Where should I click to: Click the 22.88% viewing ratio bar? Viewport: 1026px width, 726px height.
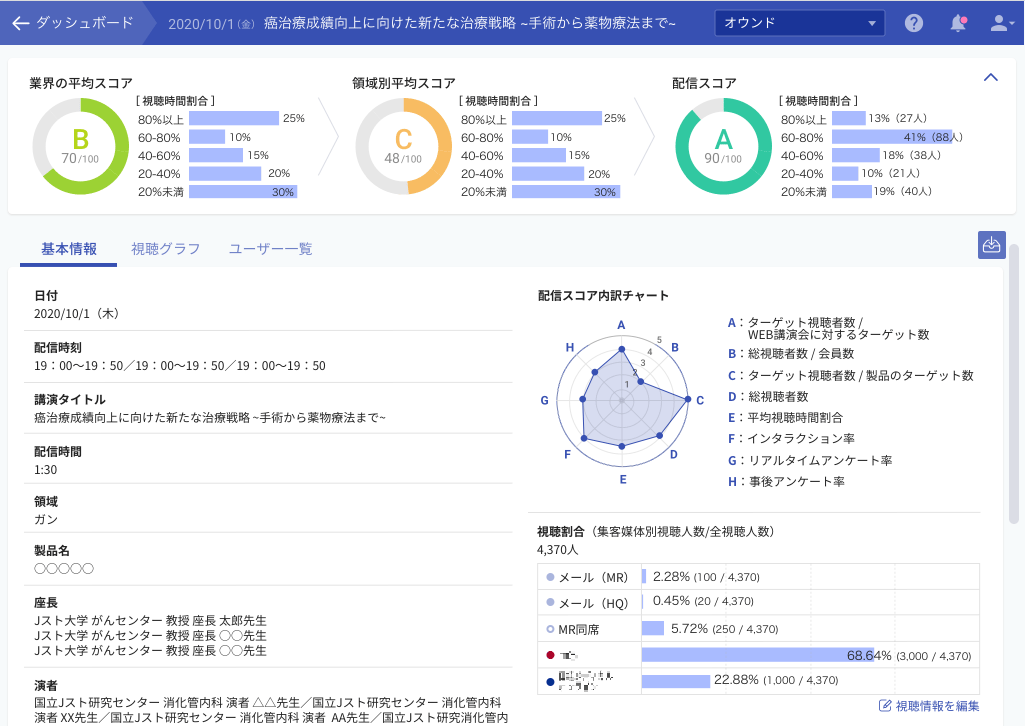point(676,681)
